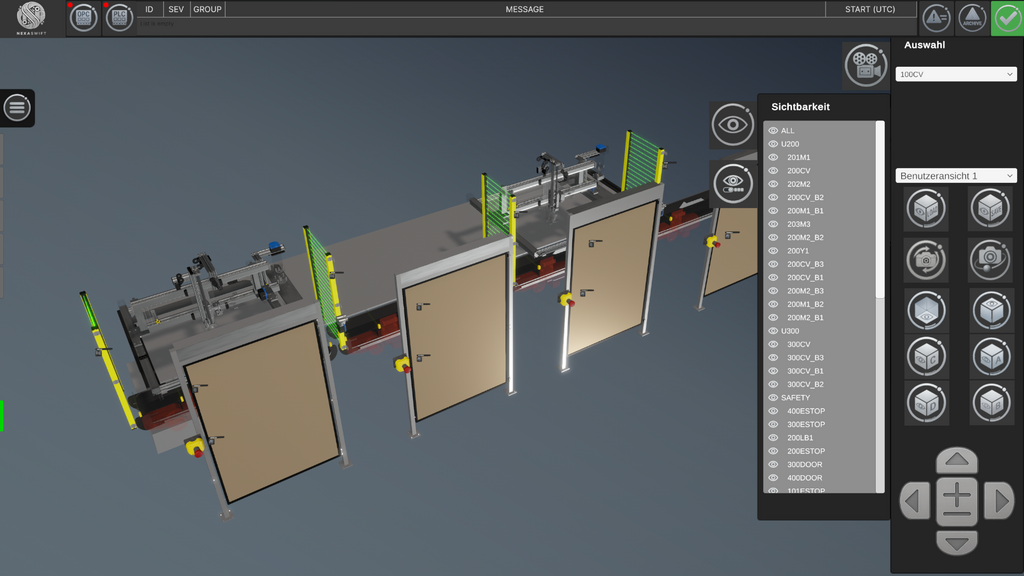Click the eye with options icon
Viewport: 1024px width, 576px height.
pyautogui.click(x=732, y=184)
